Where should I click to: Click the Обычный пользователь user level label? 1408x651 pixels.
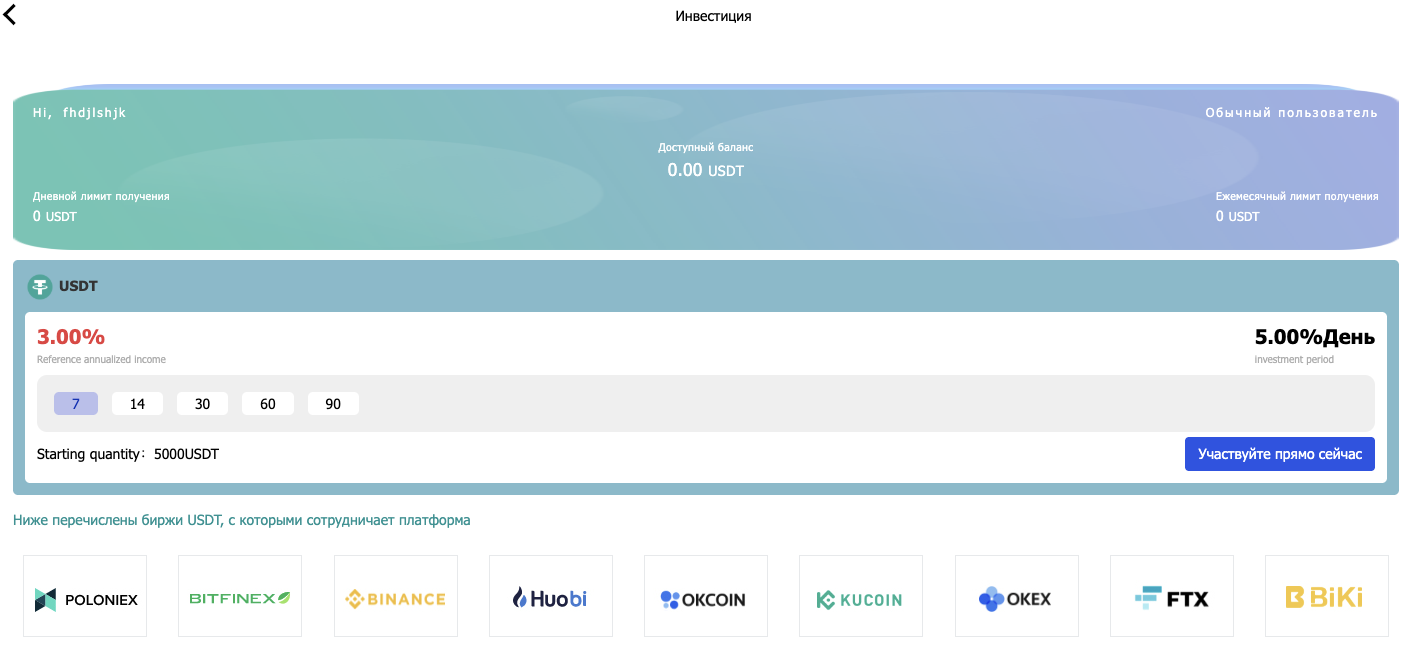[x=1291, y=113]
